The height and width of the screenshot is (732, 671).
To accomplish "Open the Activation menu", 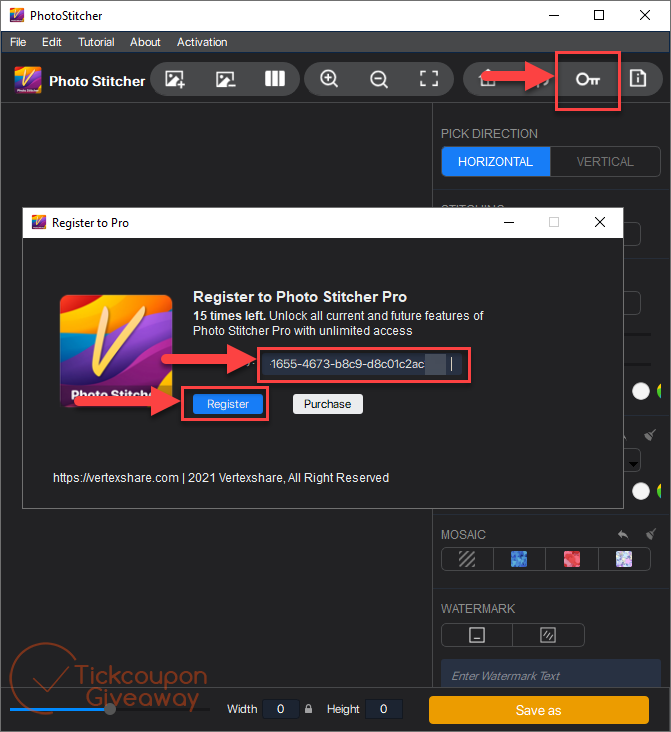I will pyautogui.click(x=202, y=42).
